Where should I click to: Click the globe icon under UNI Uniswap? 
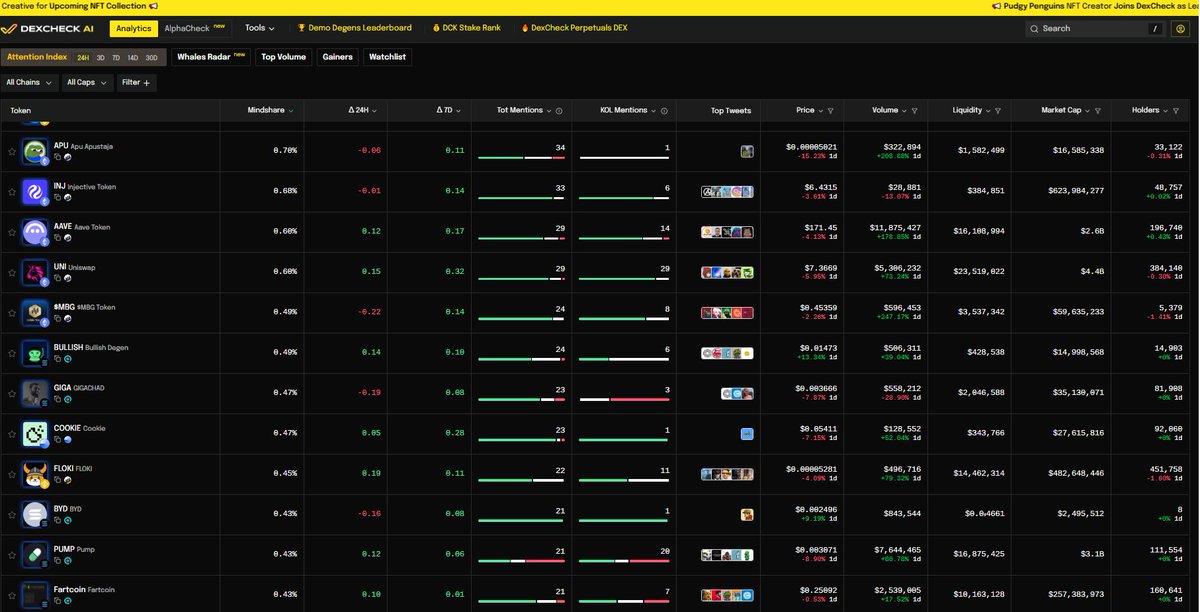(70, 278)
